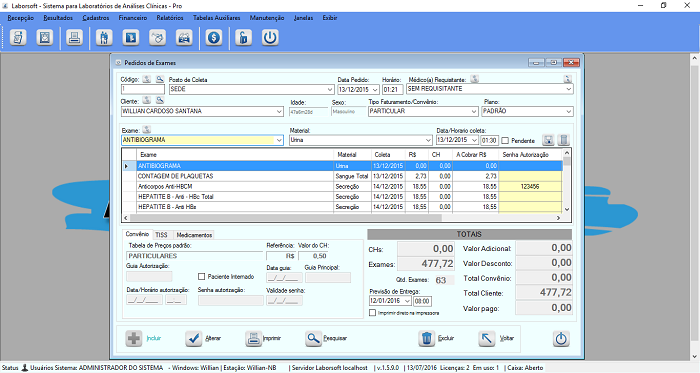Open the Previsão de Entrega date dropdown
Viewport: 700px width, 373px height.
tap(407, 301)
